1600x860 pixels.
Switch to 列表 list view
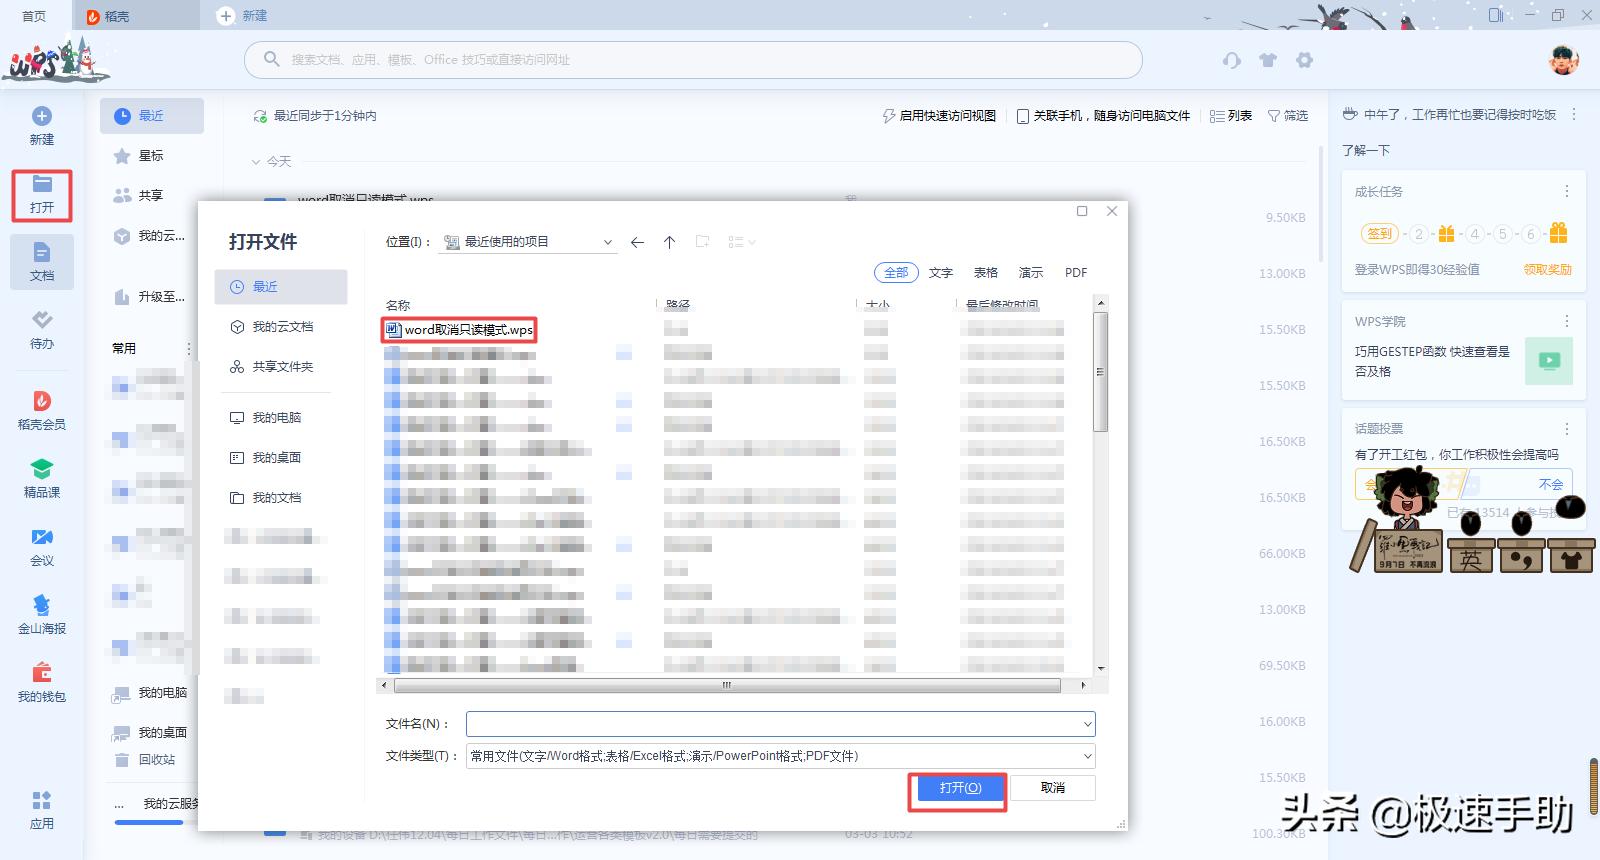(x=1231, y=116)
